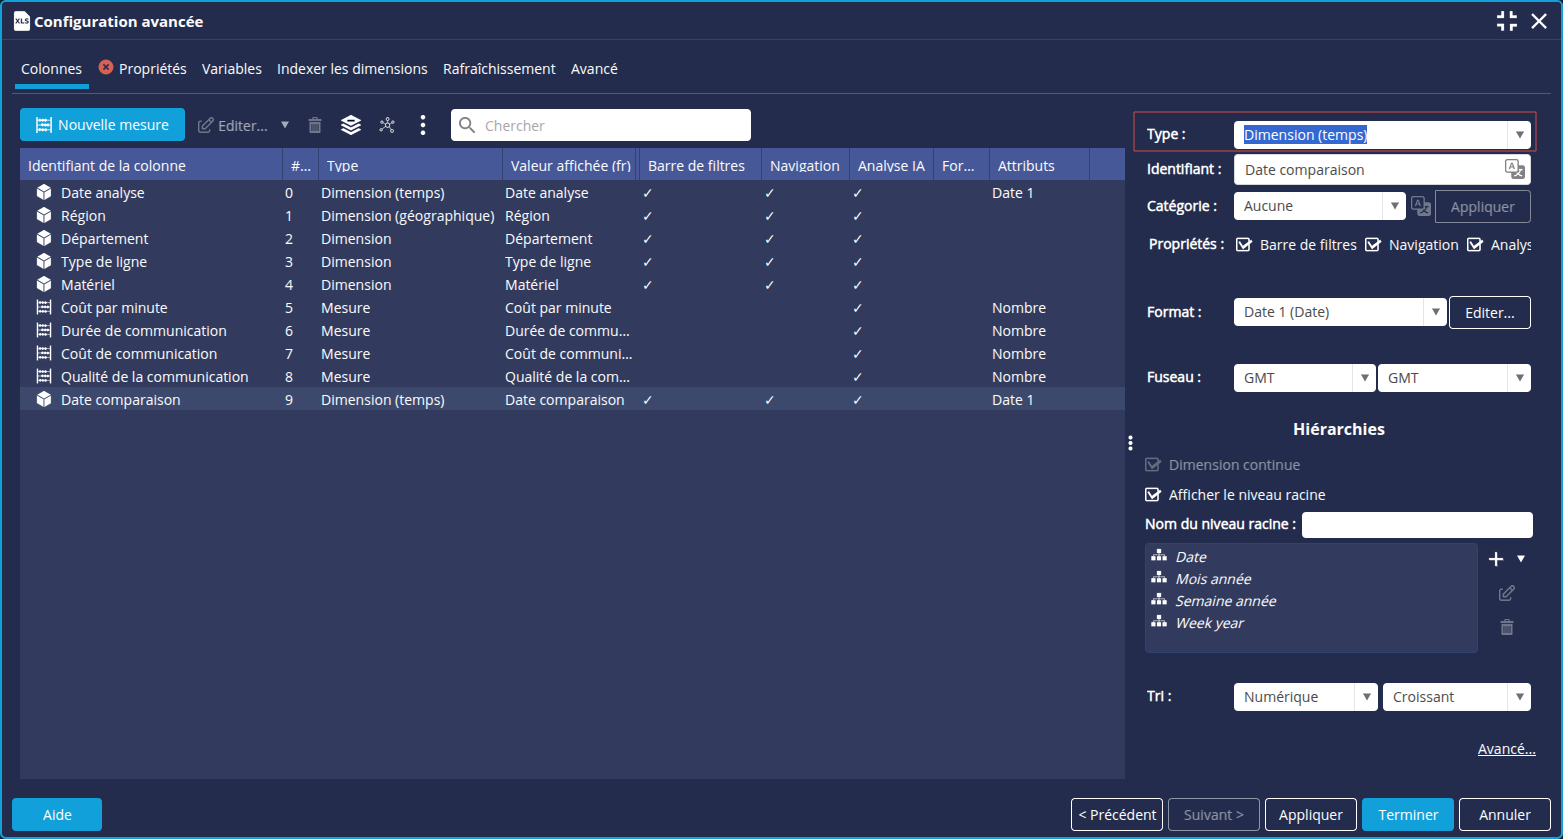Click the Chercher search field
This screenshot has width=1563, height=839.
point(610,125)
